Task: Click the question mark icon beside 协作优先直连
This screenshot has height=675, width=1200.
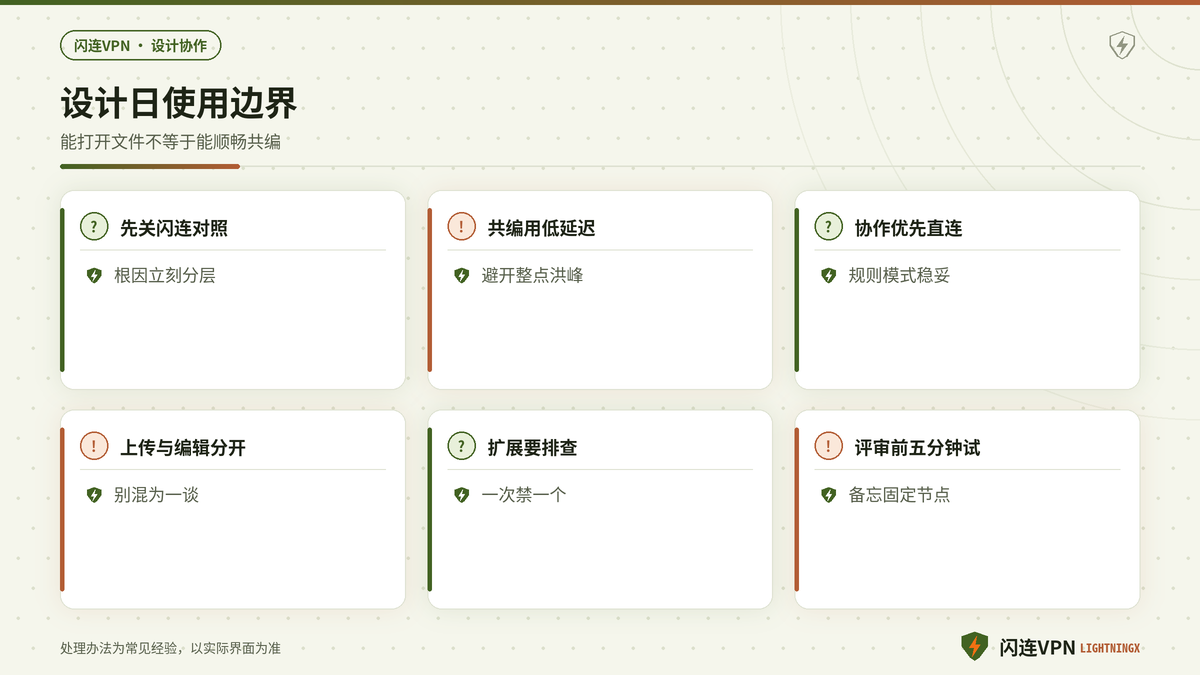Action: (x=828, y=227)
